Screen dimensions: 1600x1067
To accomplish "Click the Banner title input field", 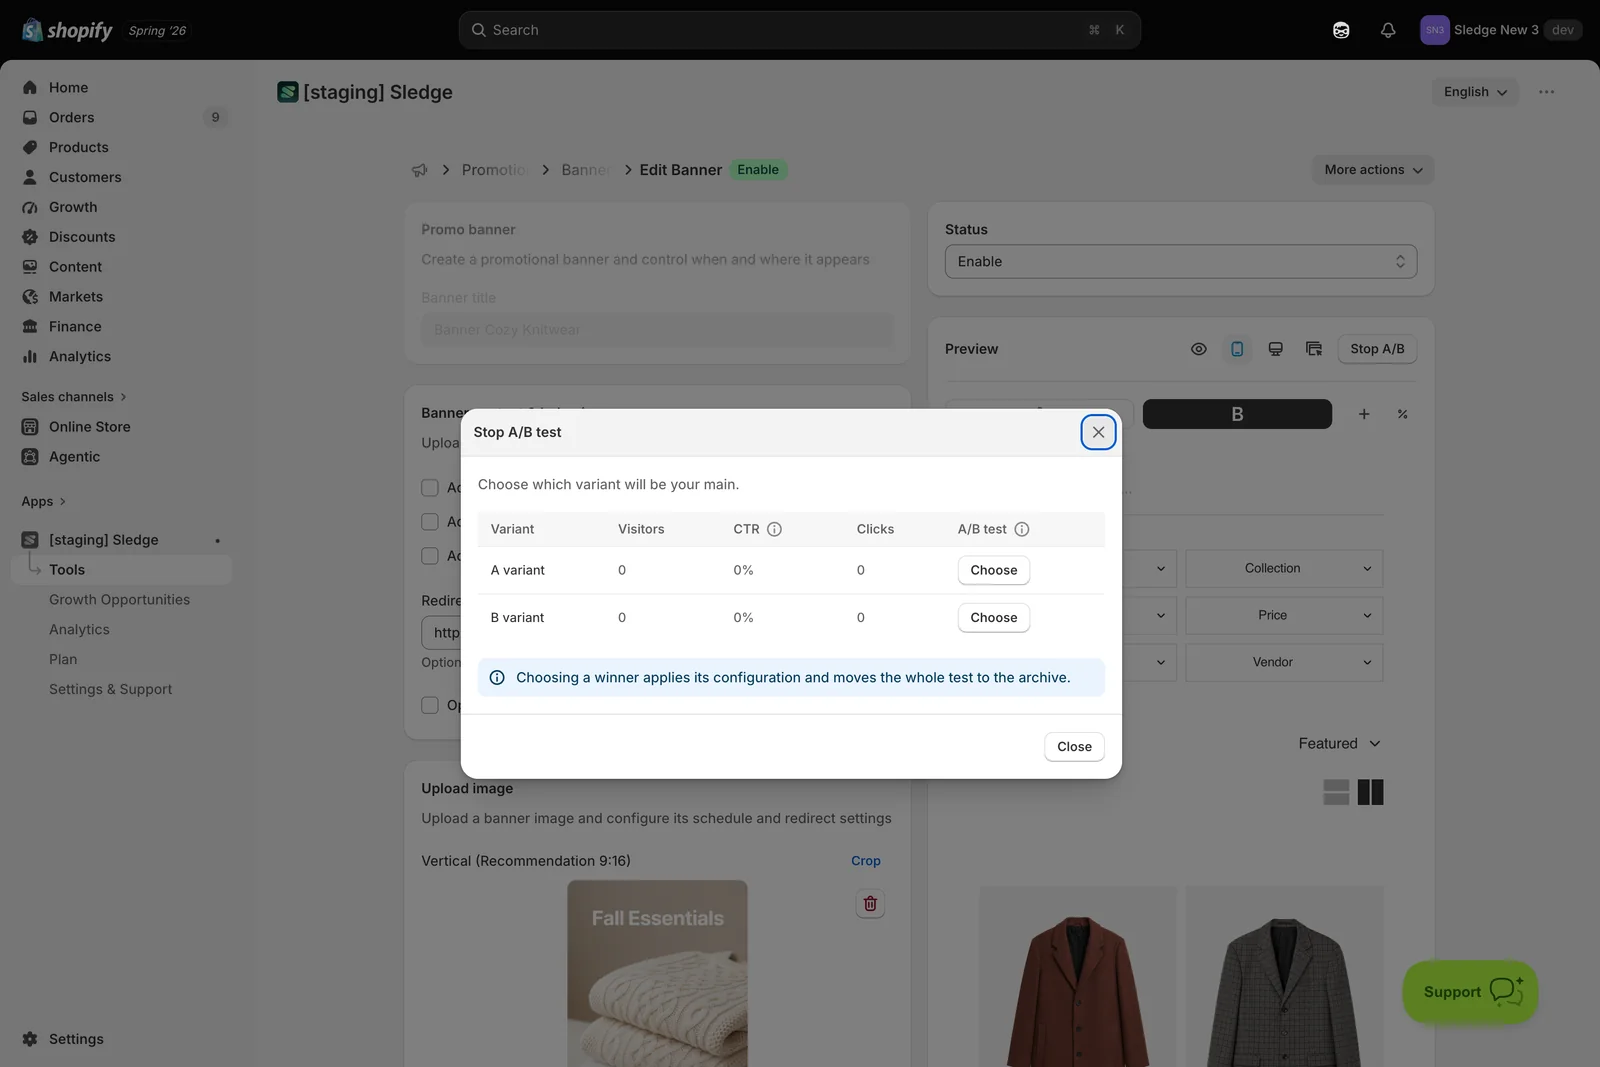I will 657,330.
